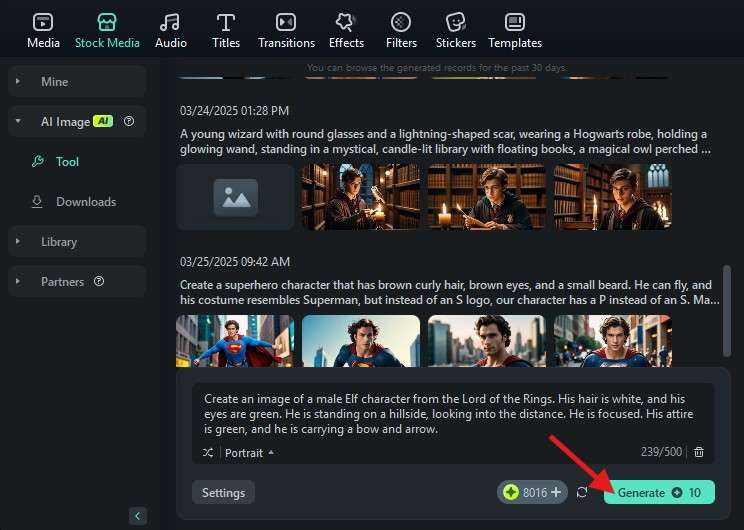Open the Effects tab
The height and width of the screenshot is (530, 744).
(346, 31)
